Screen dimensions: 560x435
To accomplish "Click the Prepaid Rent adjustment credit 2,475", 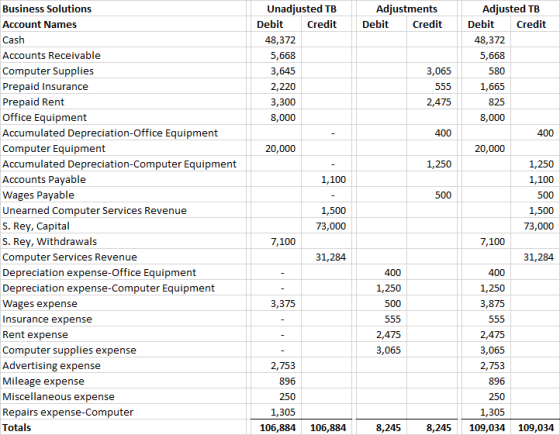I will (x=439, y=102).
